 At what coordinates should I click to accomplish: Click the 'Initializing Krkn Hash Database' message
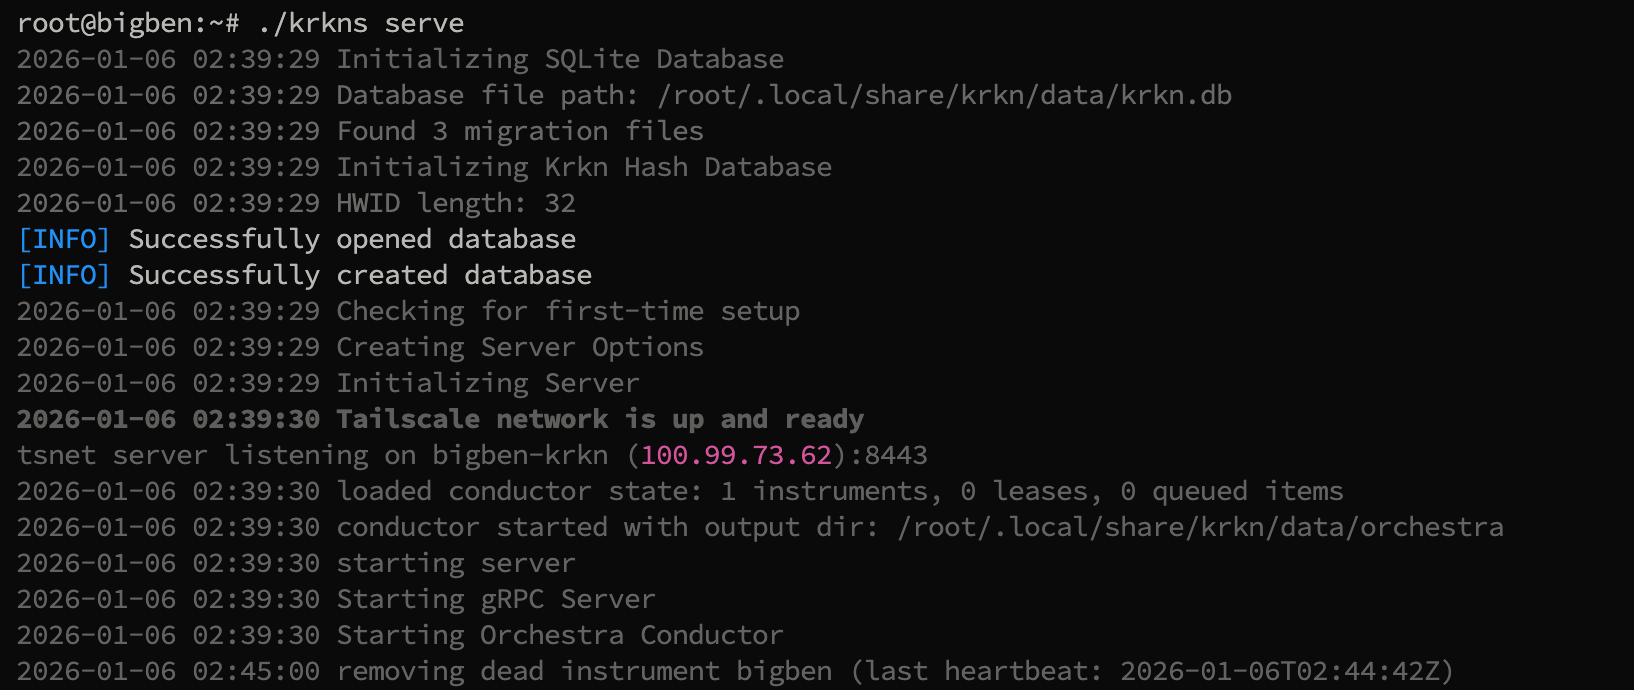[584, 167]
